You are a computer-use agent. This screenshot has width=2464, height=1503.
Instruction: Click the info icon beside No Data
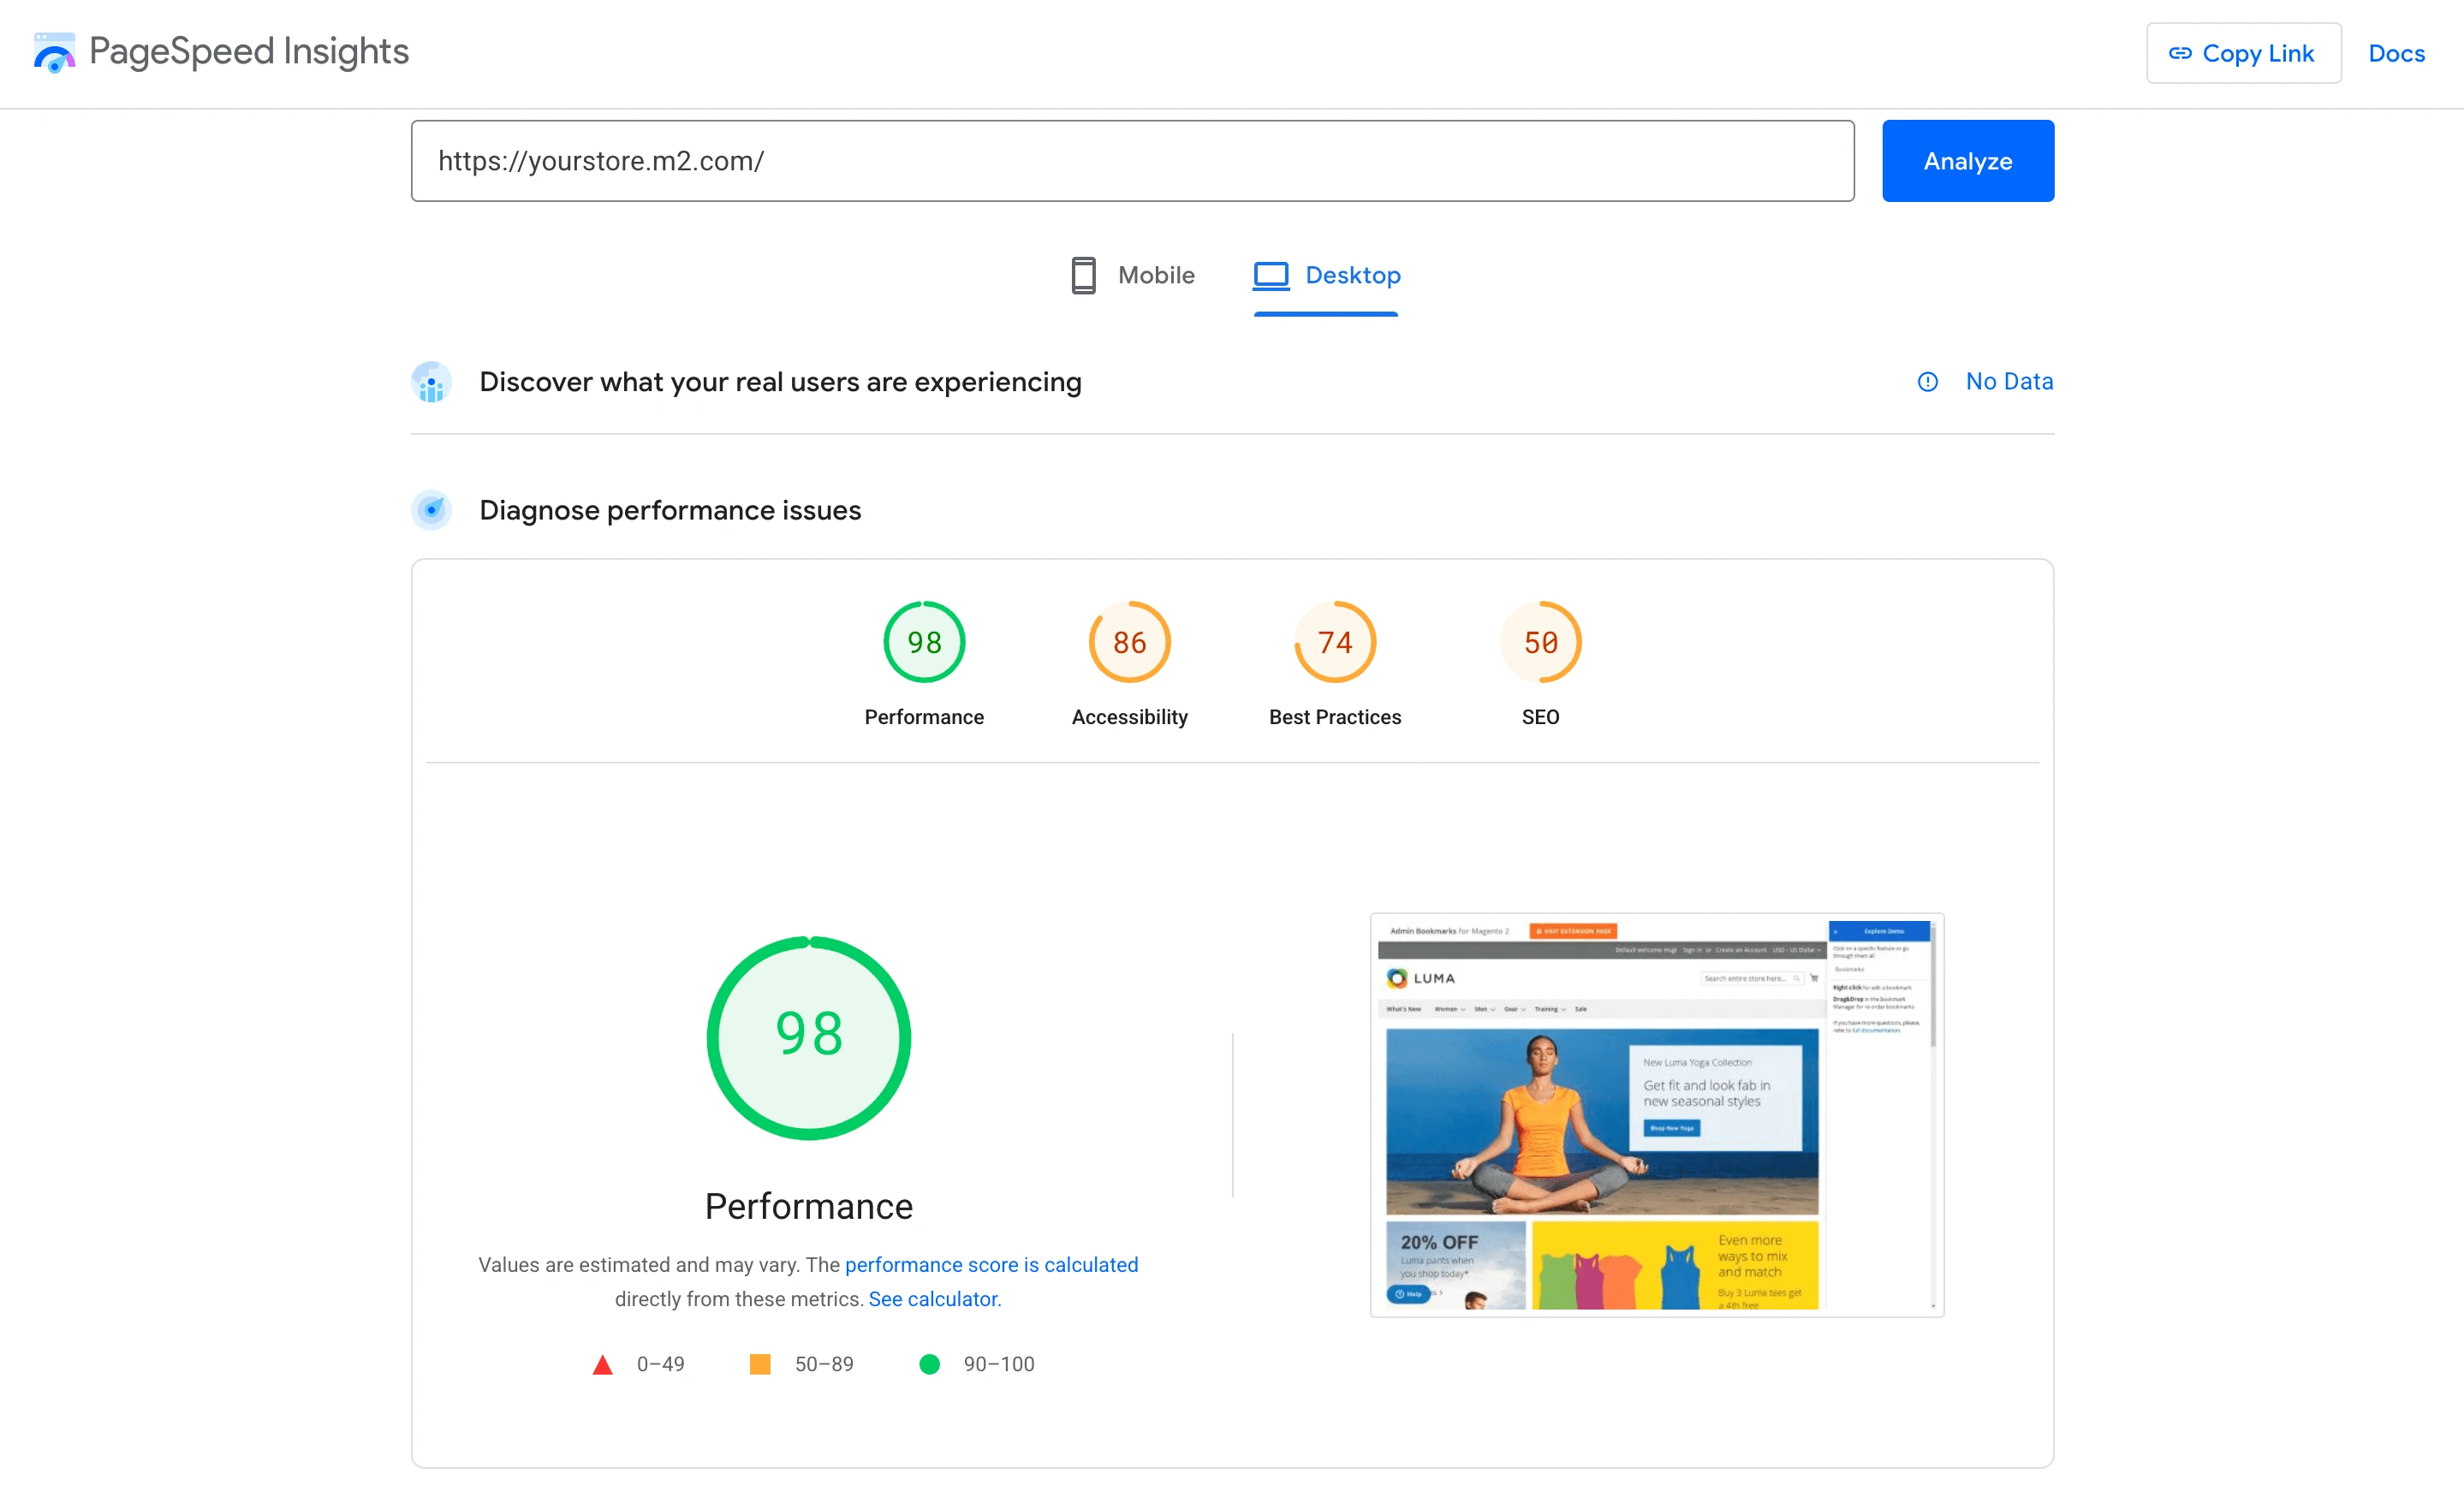[x=1928, y=381]
